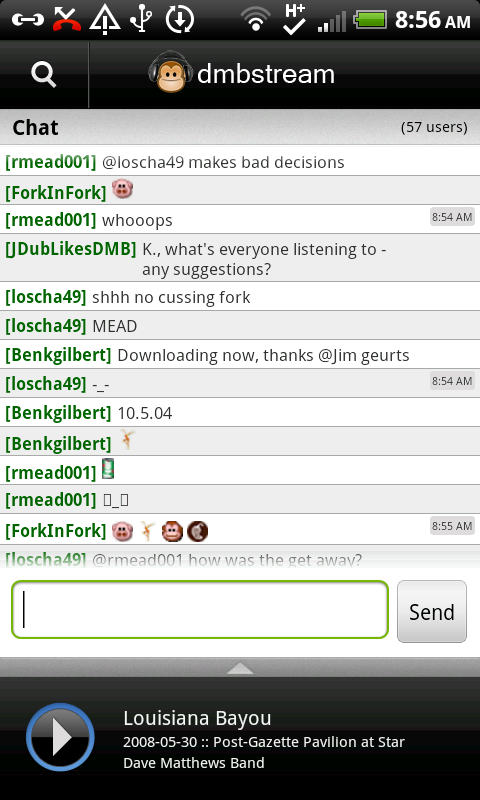Tap the battery emoji from rmead001
The image size is (480, 800).
[x=108, y=468]
